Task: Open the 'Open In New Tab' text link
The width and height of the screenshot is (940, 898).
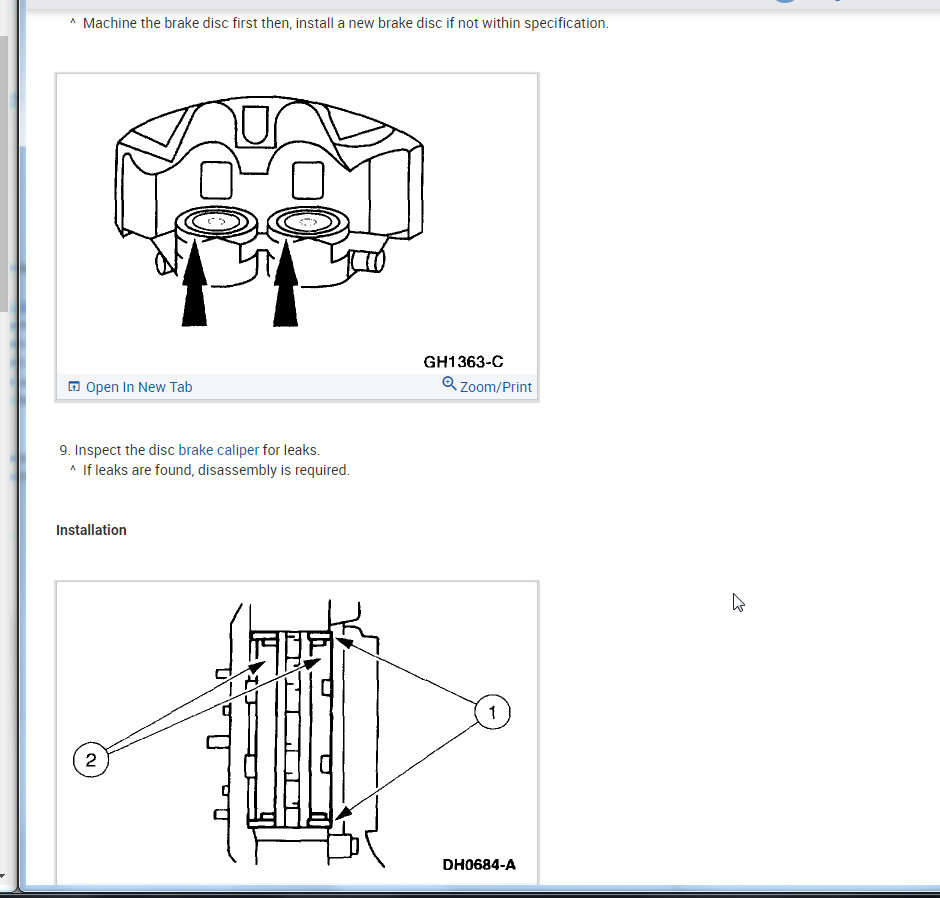Action: [x=138, y=387]
